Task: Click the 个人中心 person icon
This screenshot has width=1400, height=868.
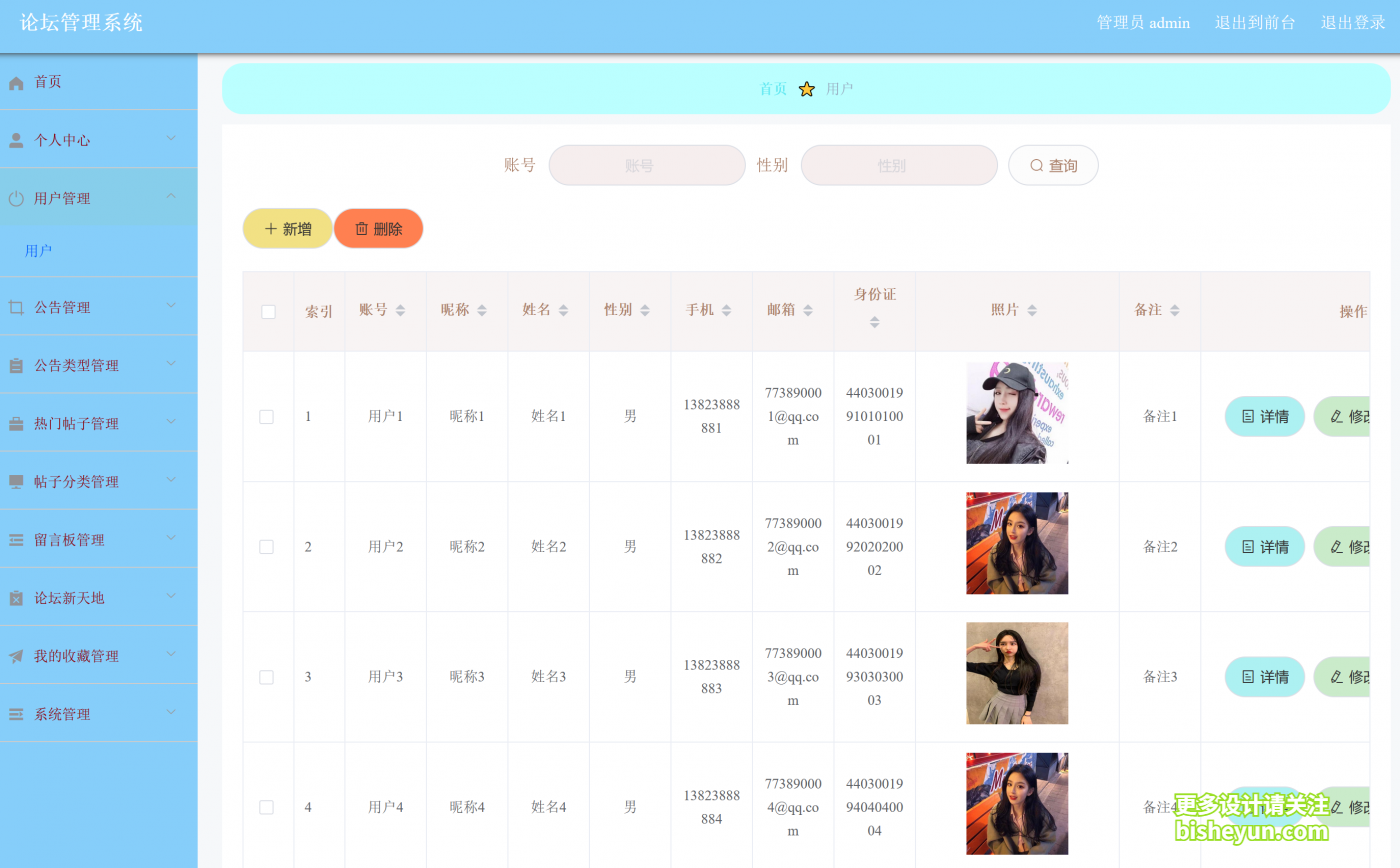Action: (14, 139)
